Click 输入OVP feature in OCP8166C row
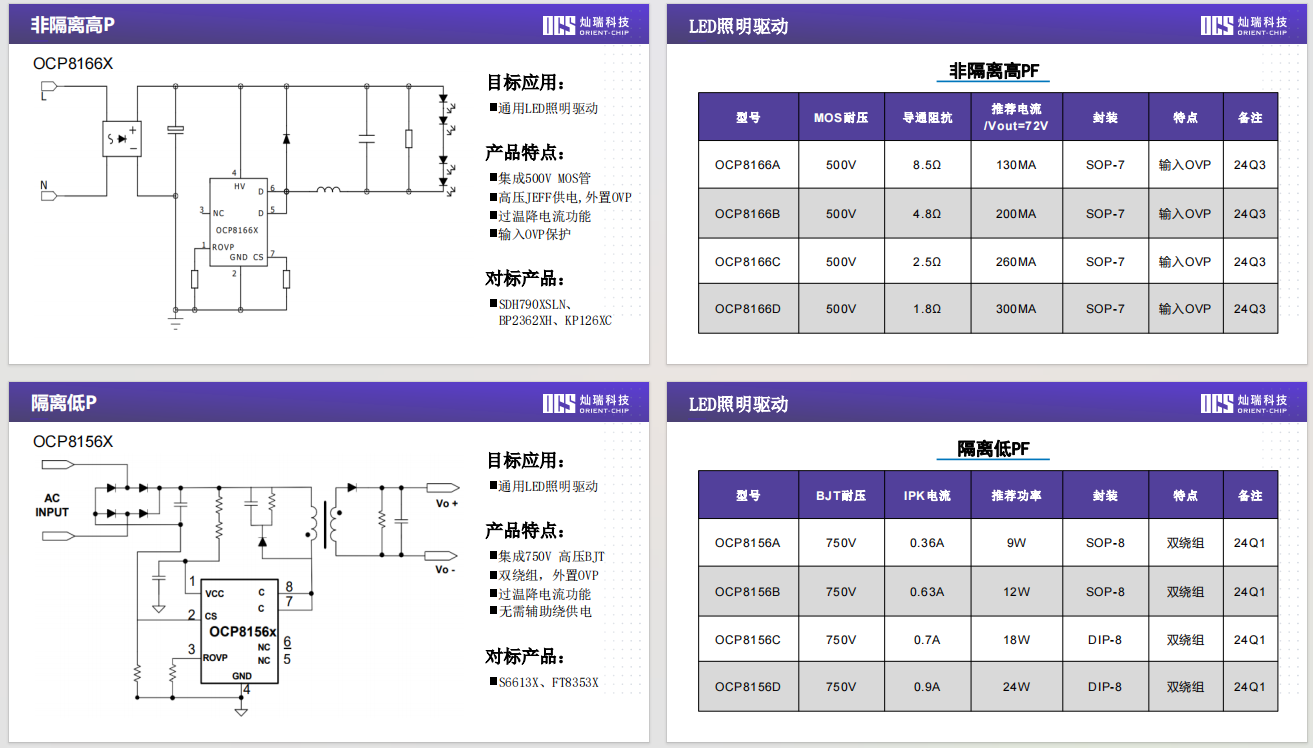This screenshot has width=1313, height=748. coord(1185,261)
